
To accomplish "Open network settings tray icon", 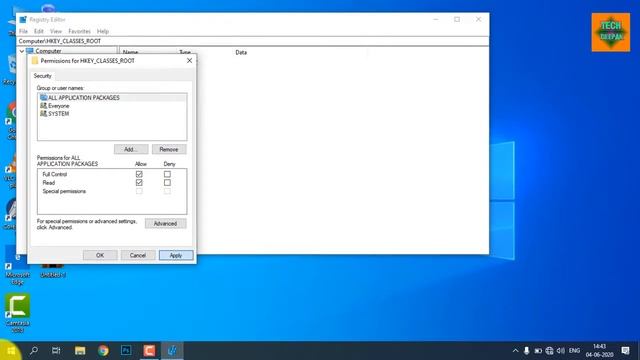I will tap(549, 351).
